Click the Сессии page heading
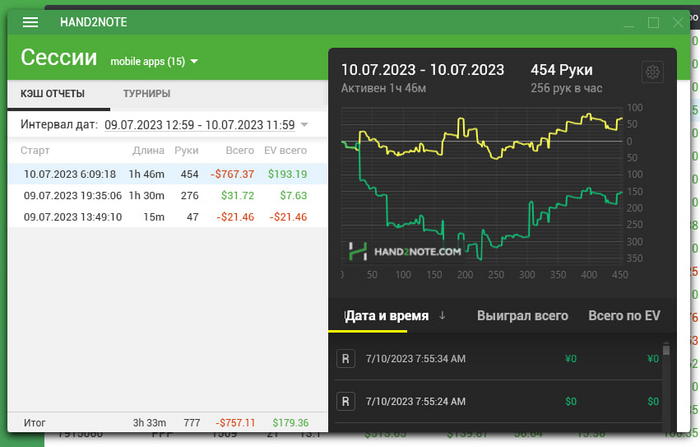The width and height of the screenshot is (700, 447). (x=58, y=58)
